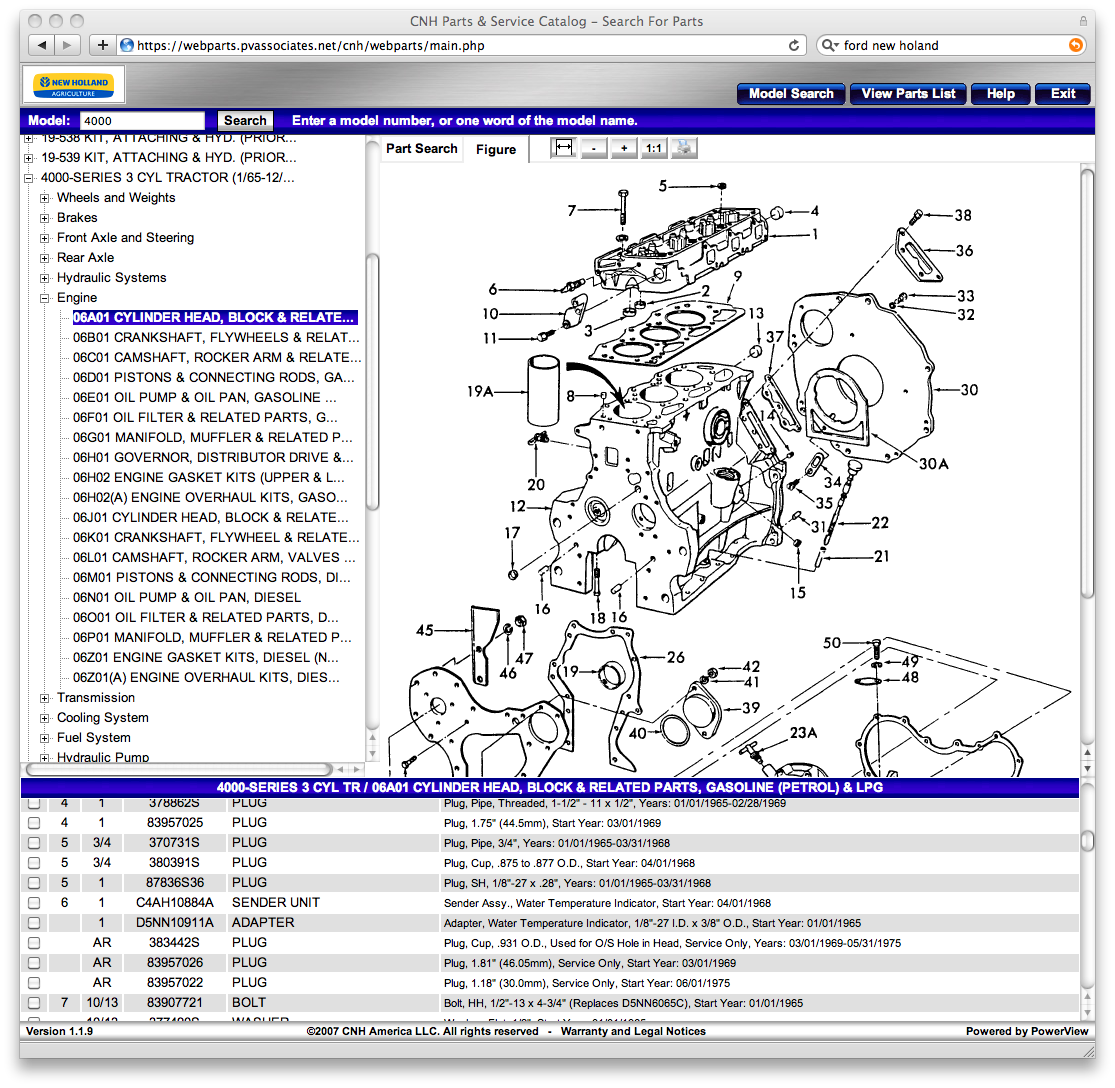Viewport: 1115px width, 1088px height.
Task: Zoom in the figure with plus button
Action: [624, 148]
